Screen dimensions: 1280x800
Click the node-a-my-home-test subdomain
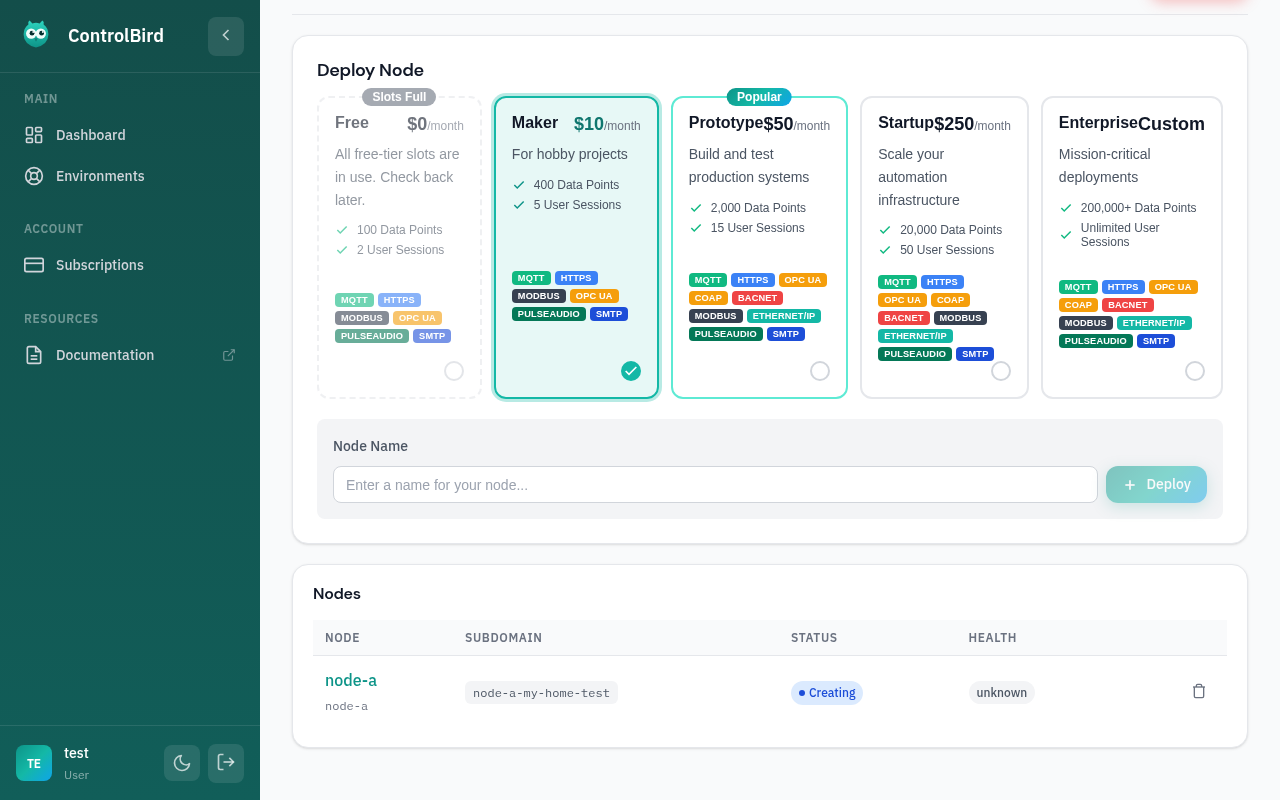541,693
